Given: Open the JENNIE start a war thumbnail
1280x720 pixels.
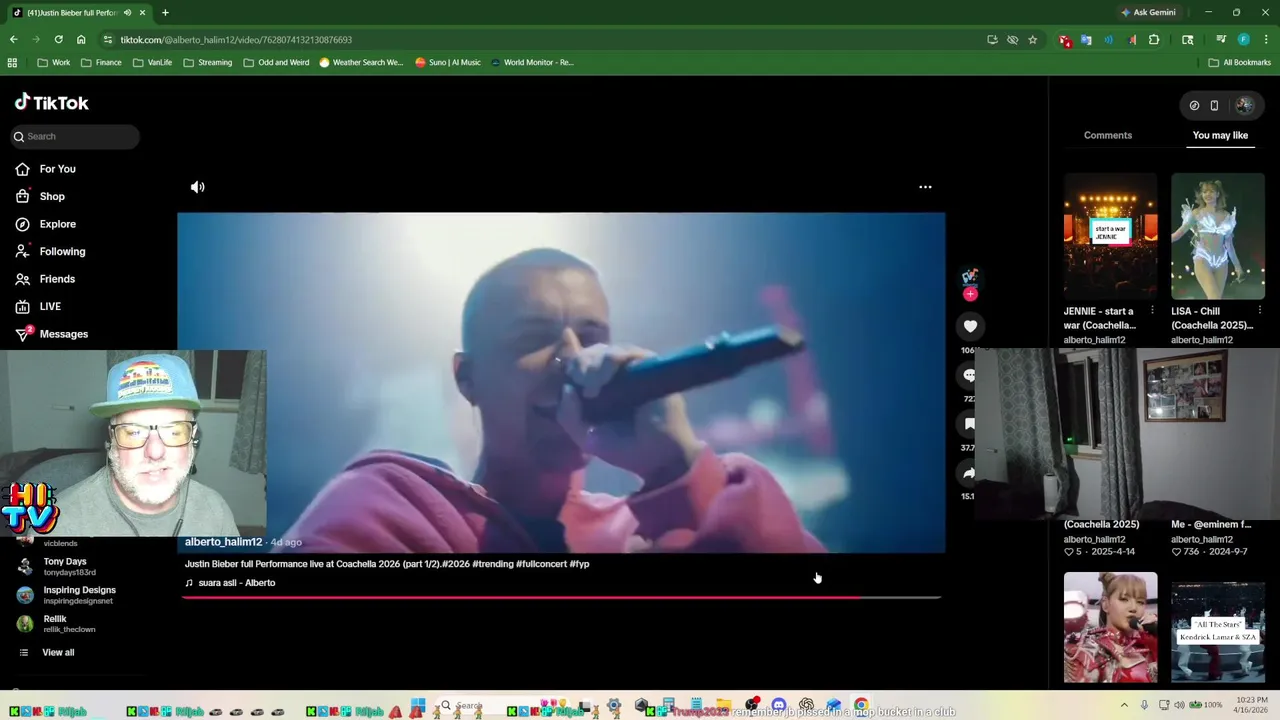Looking at the screenshot, I should [1110, 236].
